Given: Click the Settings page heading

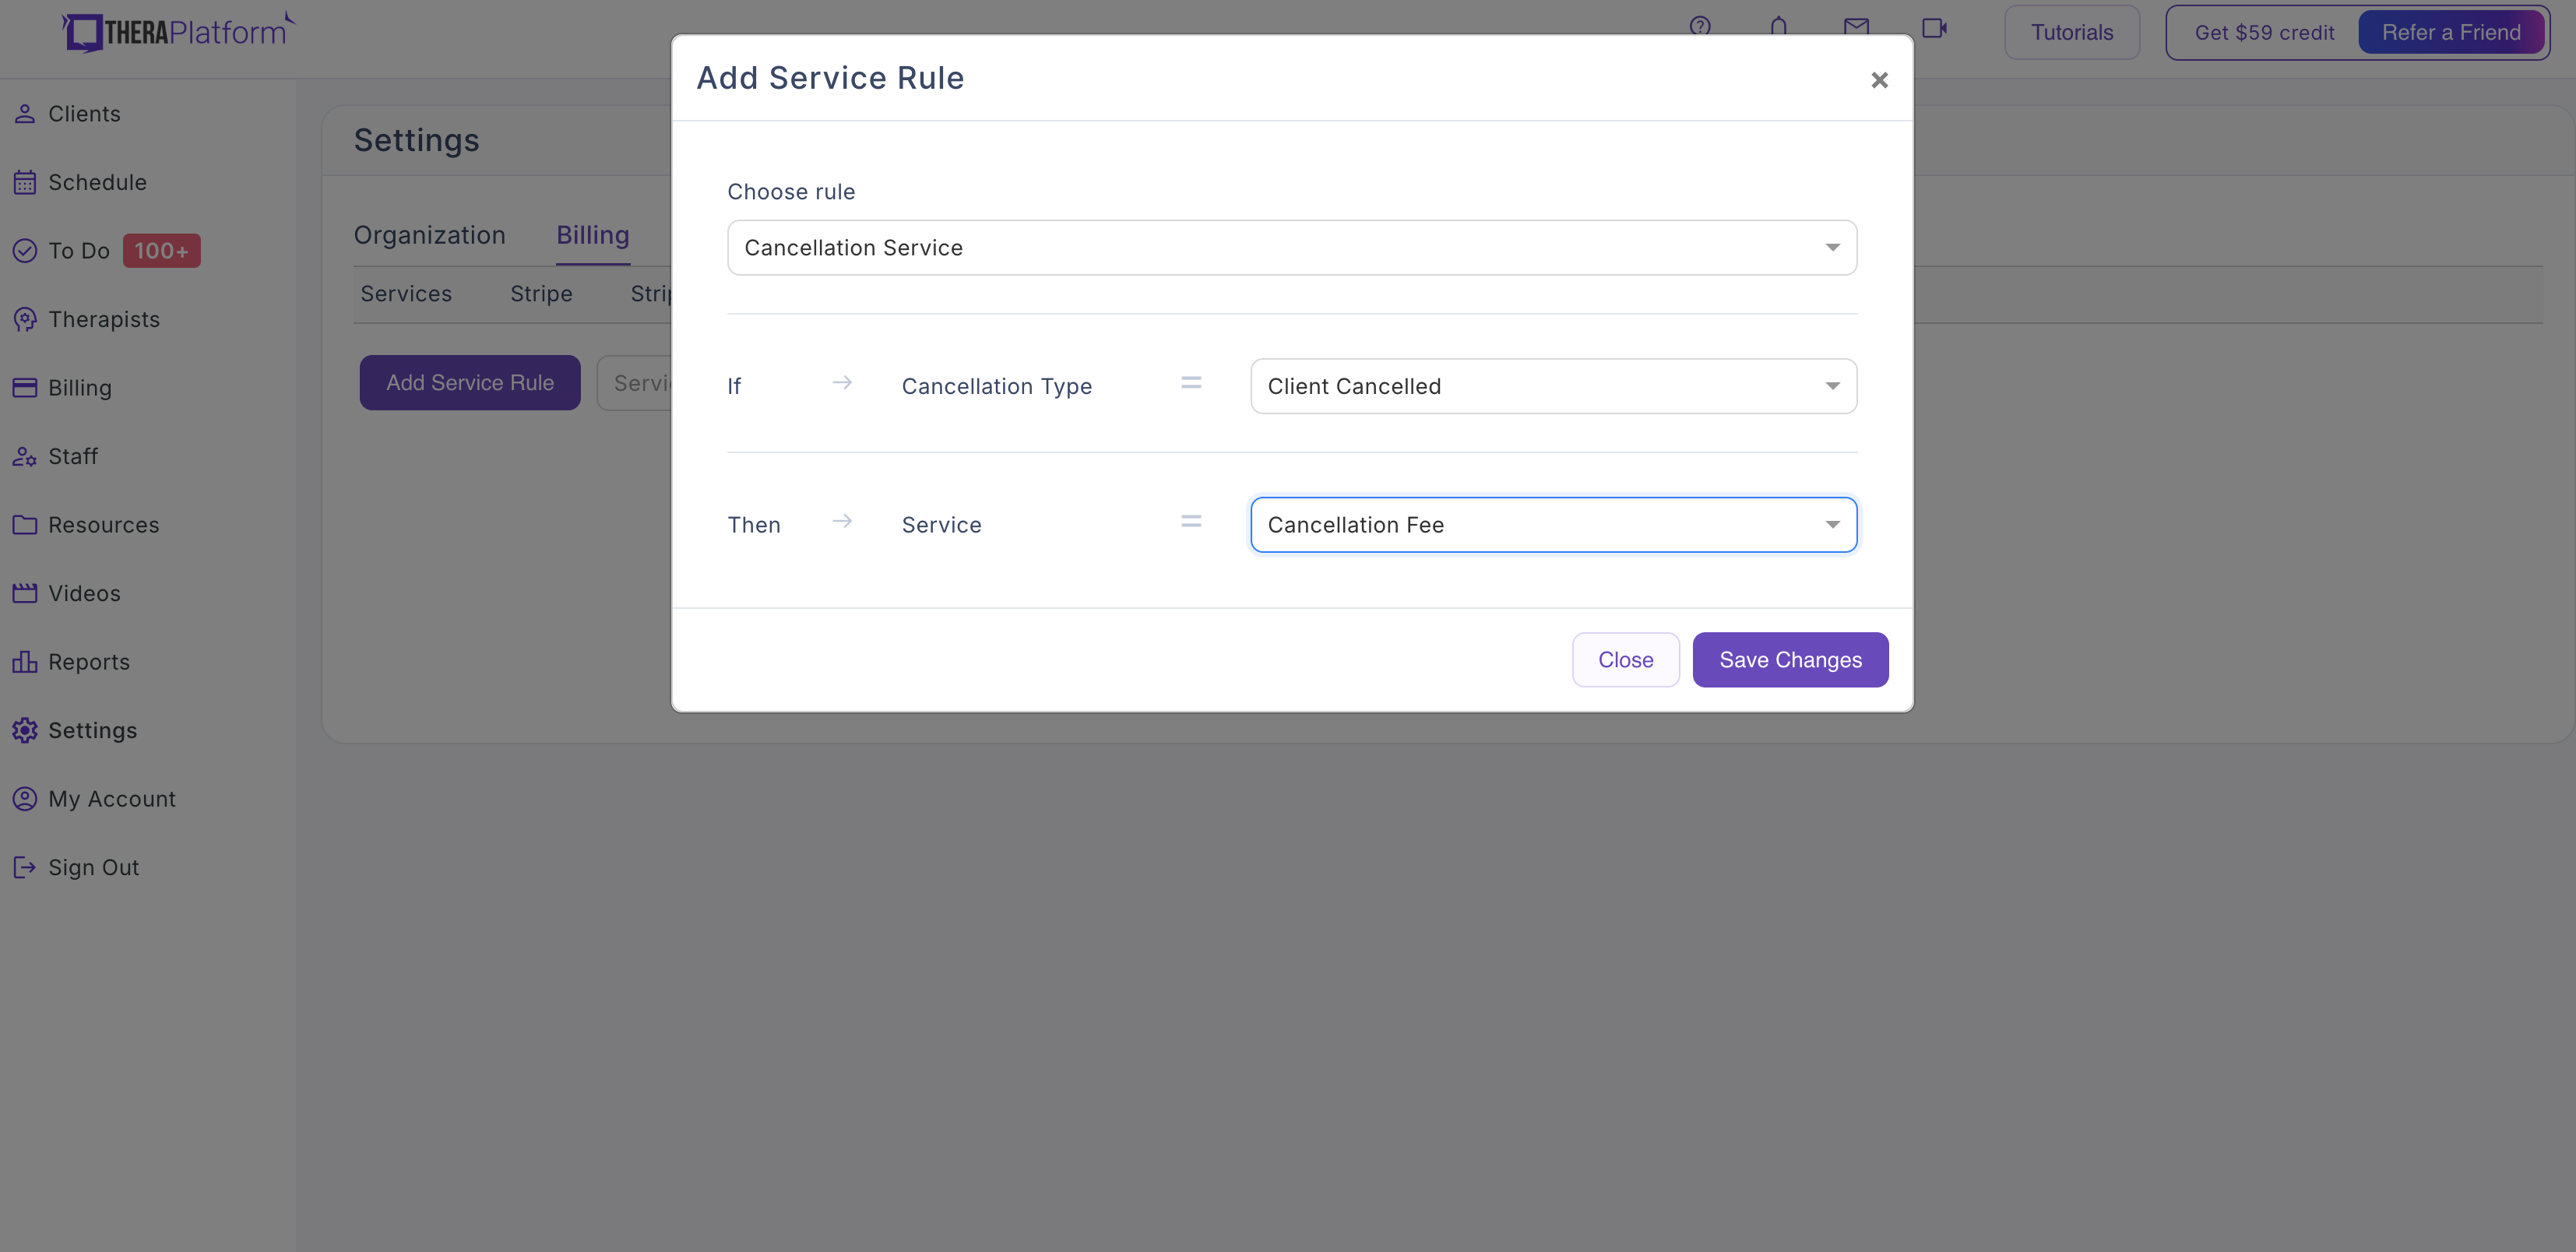Looking at the screenshot, I should (x=416, y=140).
